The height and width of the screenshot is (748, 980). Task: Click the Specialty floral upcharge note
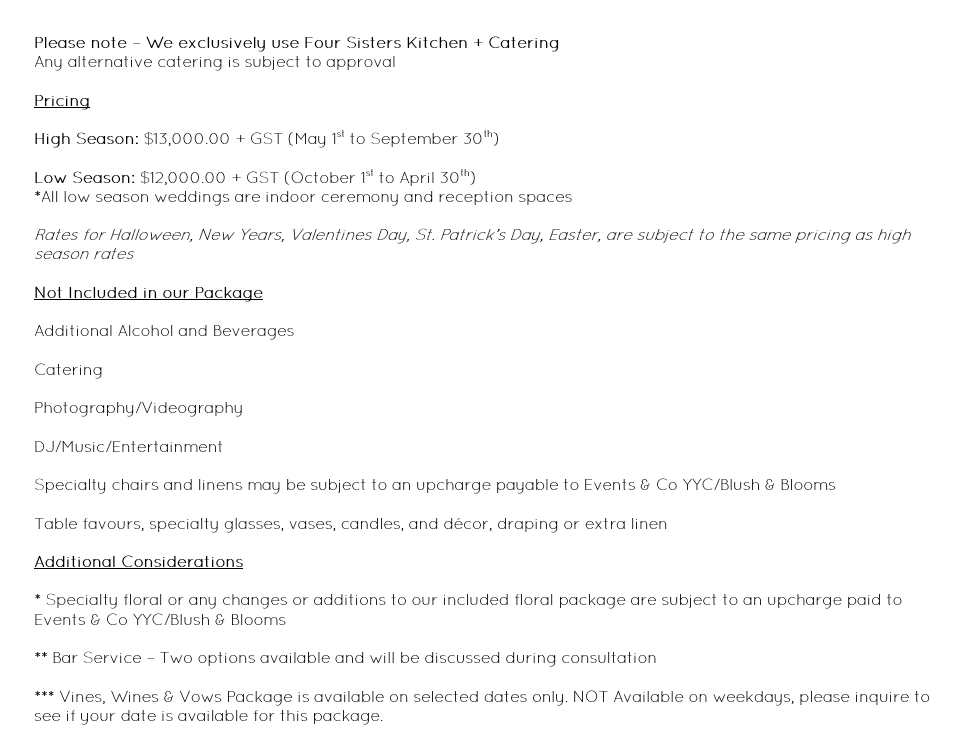pos(468,610)
